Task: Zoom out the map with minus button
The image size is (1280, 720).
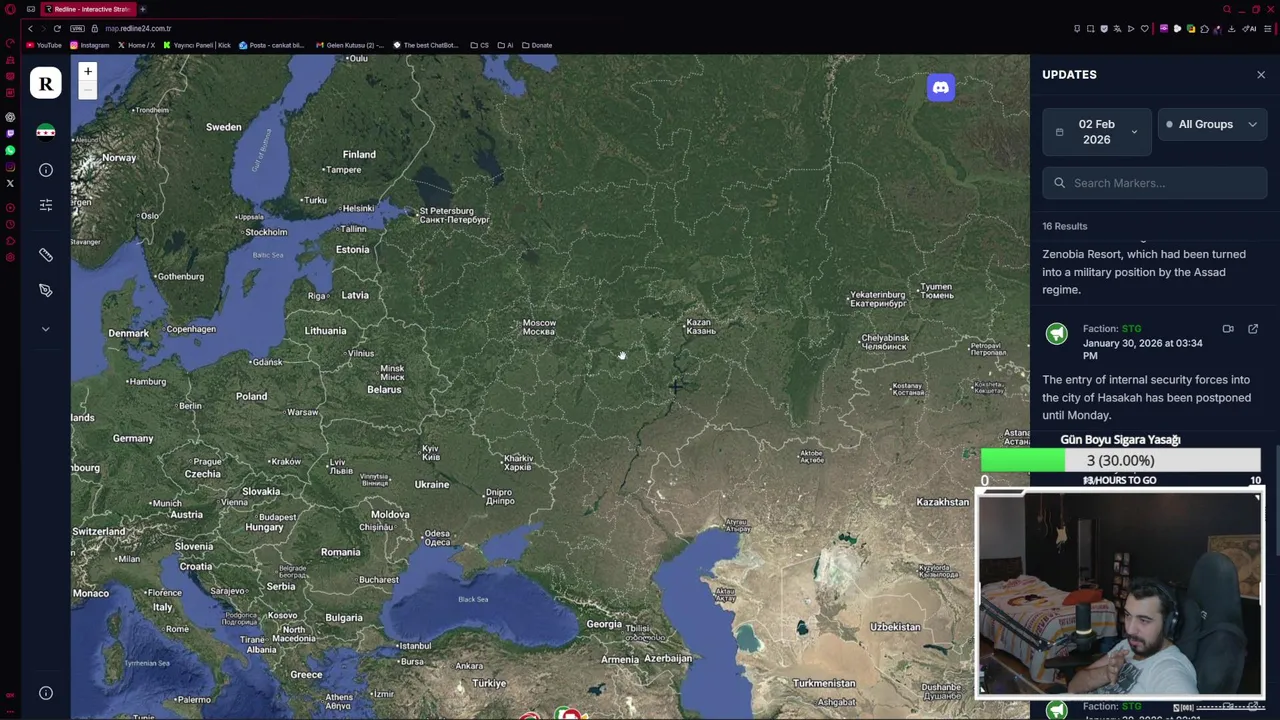Action: 87,89
